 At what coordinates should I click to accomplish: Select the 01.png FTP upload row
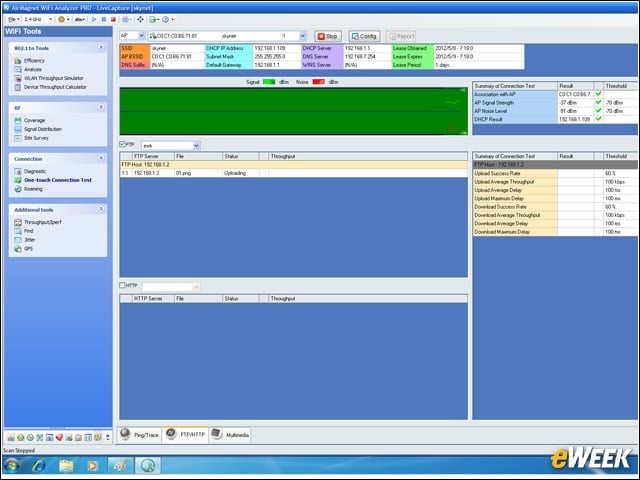pos(293,173)
